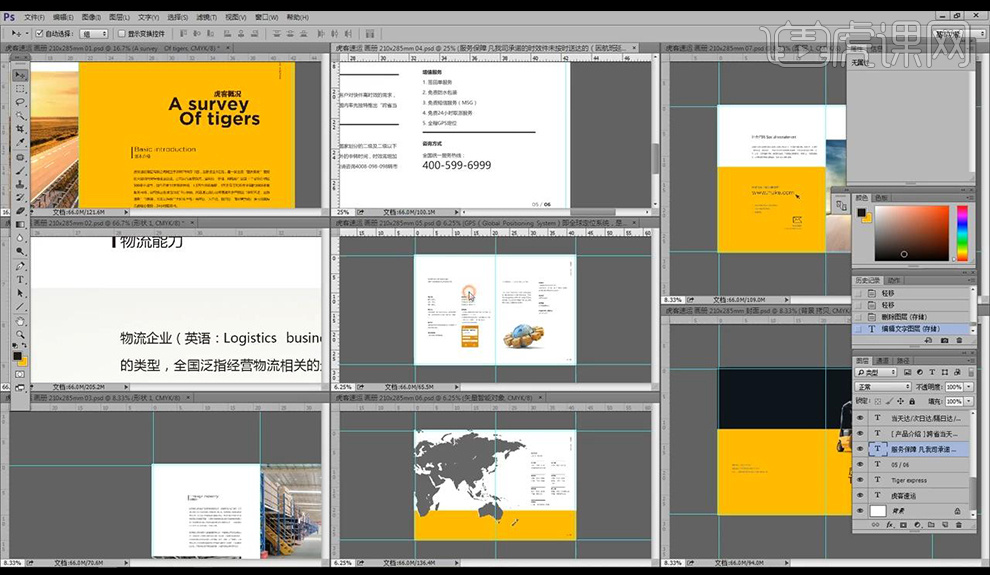Select the Crop tool
This screenshot has width=990, height=575.
(x=20, y=129)
